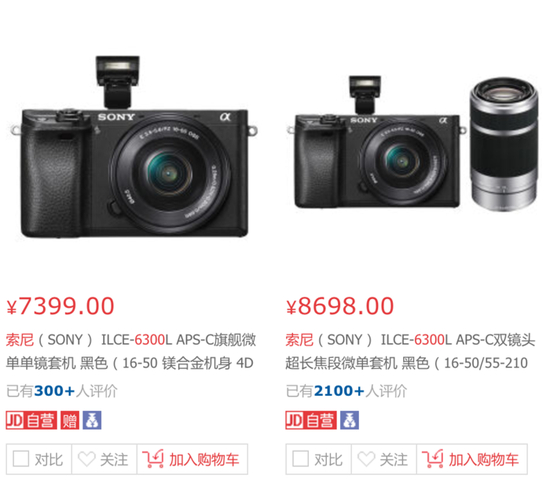
Task: Click the ¥8698.00 price text
Action: coord(340,306)
